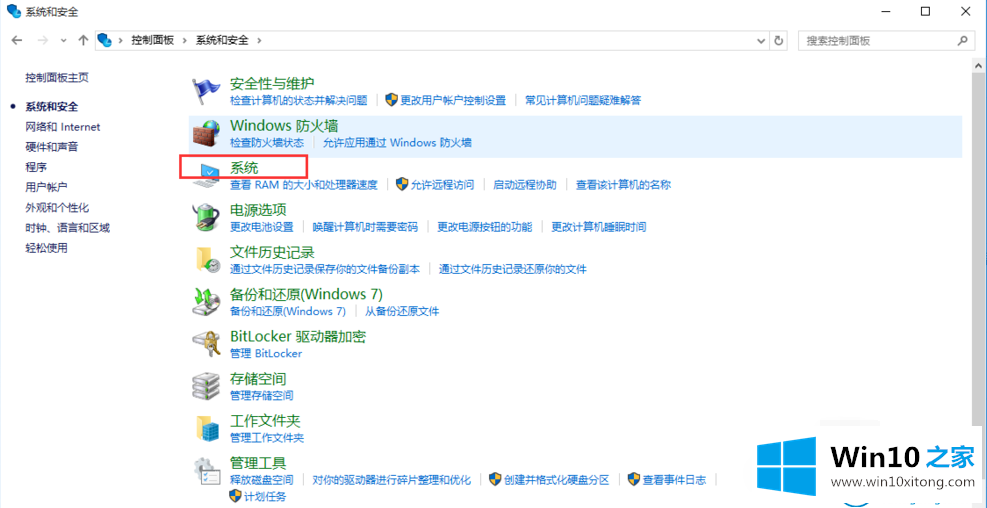
Task: Click 查看该计算机的名称 link
Action: pos(624,184)
